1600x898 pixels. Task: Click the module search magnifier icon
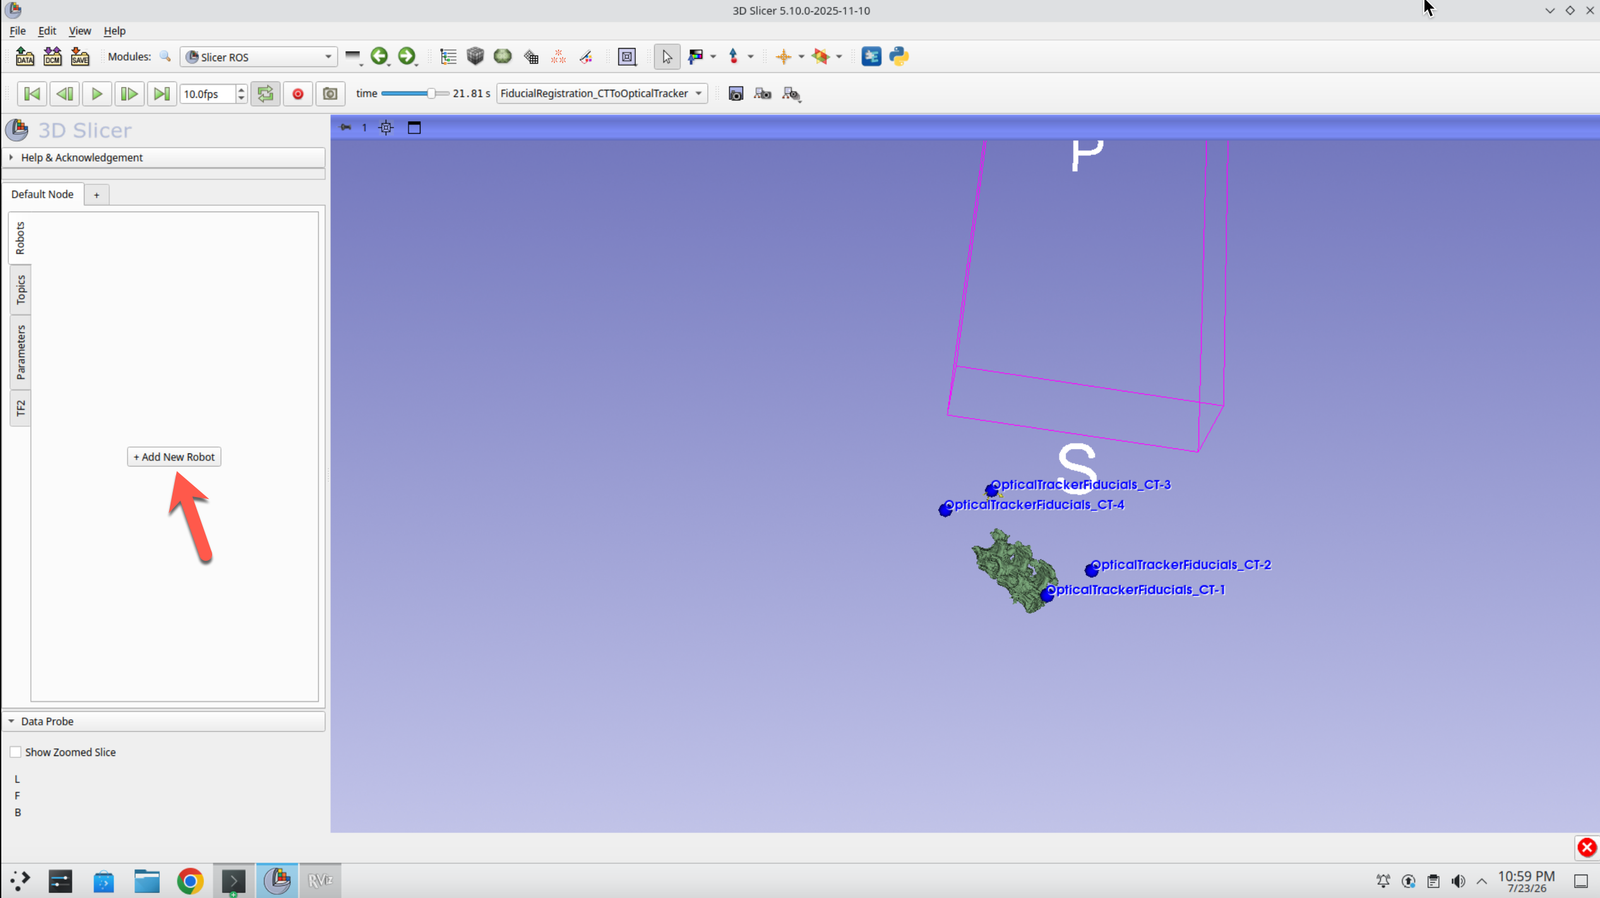[x=165, y=57]
